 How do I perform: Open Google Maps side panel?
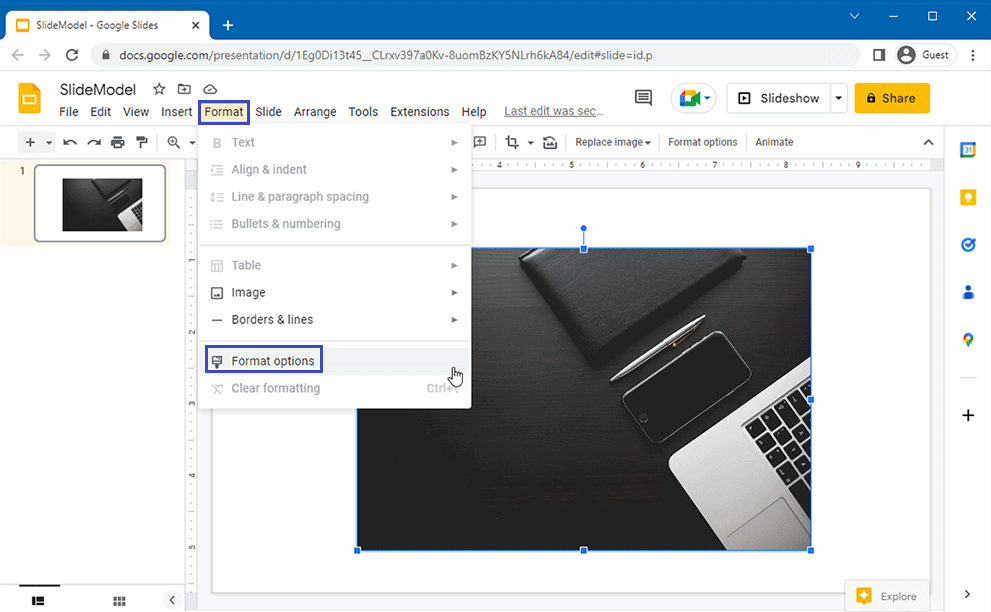point(967,339)
